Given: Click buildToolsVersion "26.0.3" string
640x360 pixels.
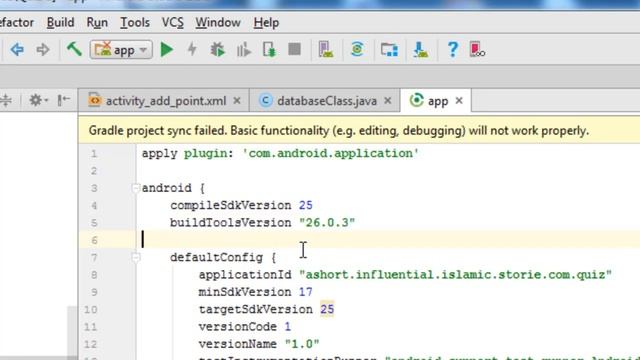Looking at the screenshot, I should [x=327, y=223].
